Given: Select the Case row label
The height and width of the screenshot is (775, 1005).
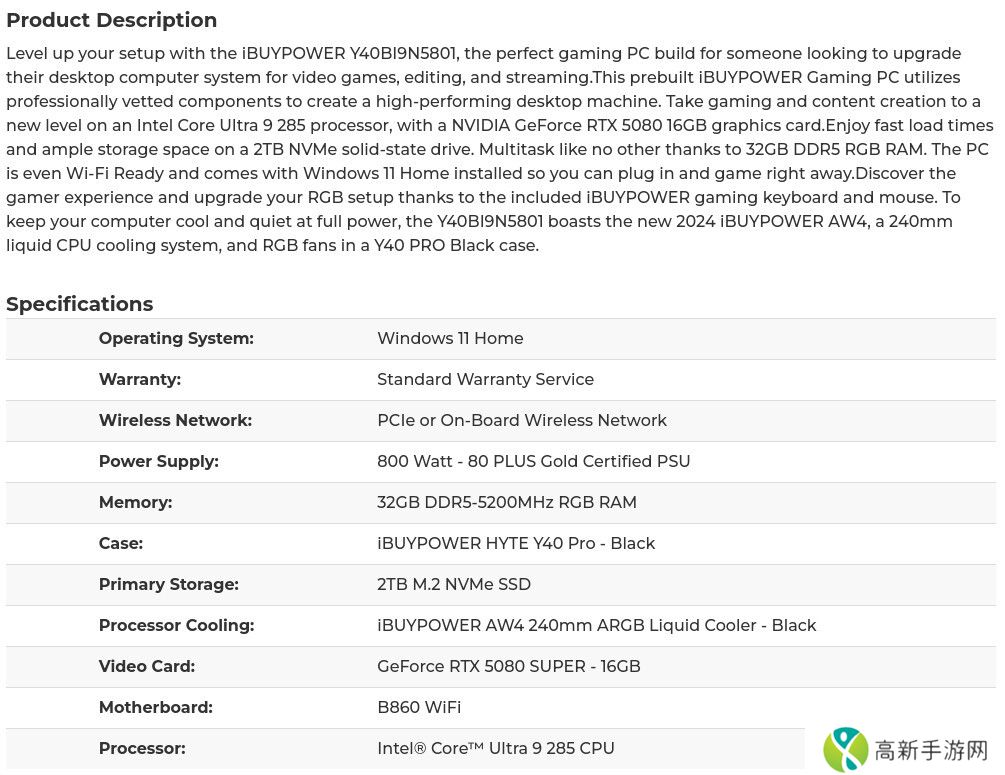Looking at the screenshot, I should [121, 544].
